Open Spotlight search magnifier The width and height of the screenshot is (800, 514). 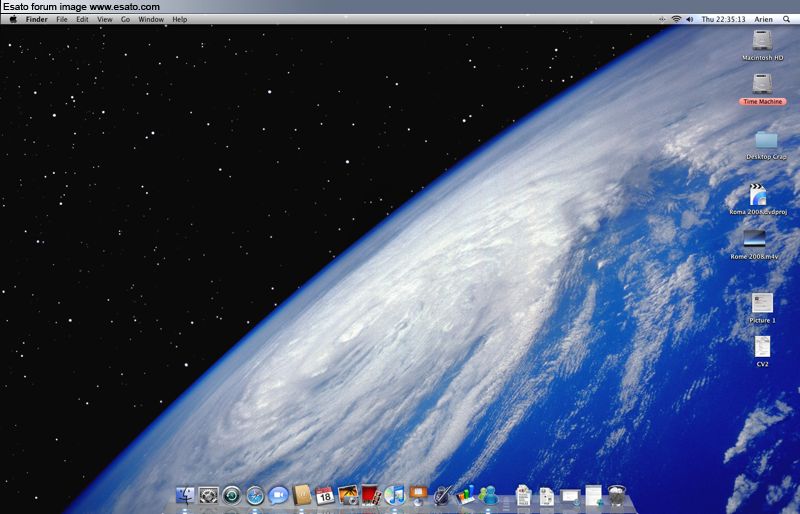click(786, 19)
